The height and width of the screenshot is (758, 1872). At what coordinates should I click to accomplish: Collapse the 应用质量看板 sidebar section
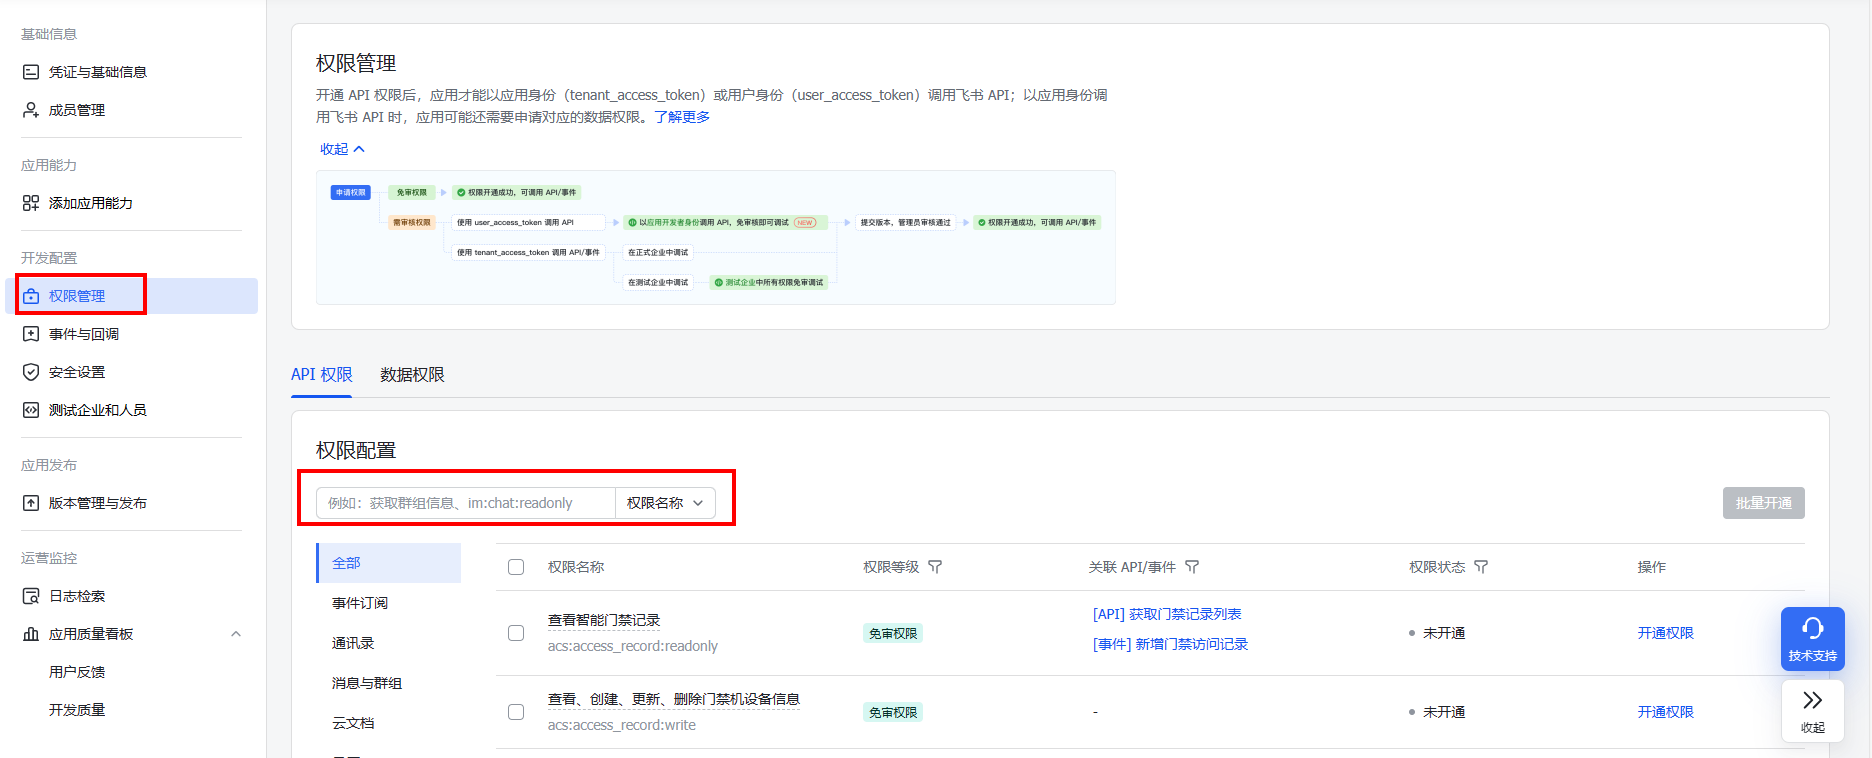236,634
